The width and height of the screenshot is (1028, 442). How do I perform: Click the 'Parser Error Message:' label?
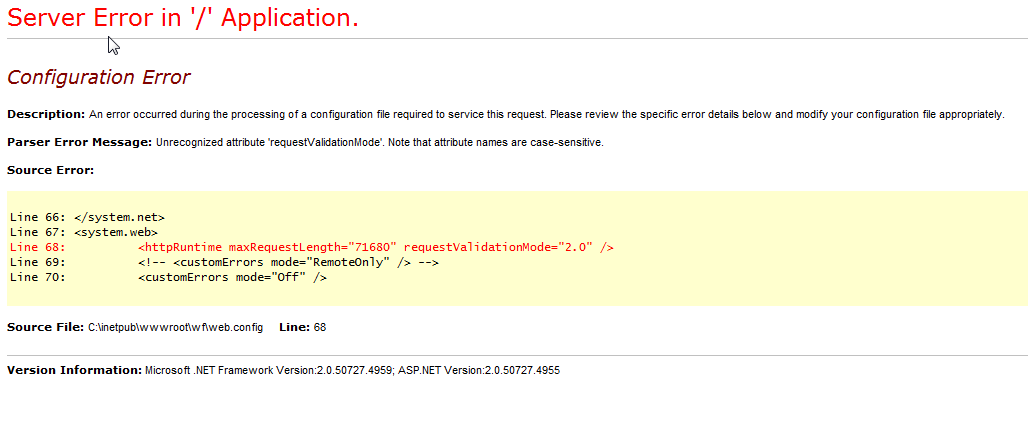click(79, 142)
